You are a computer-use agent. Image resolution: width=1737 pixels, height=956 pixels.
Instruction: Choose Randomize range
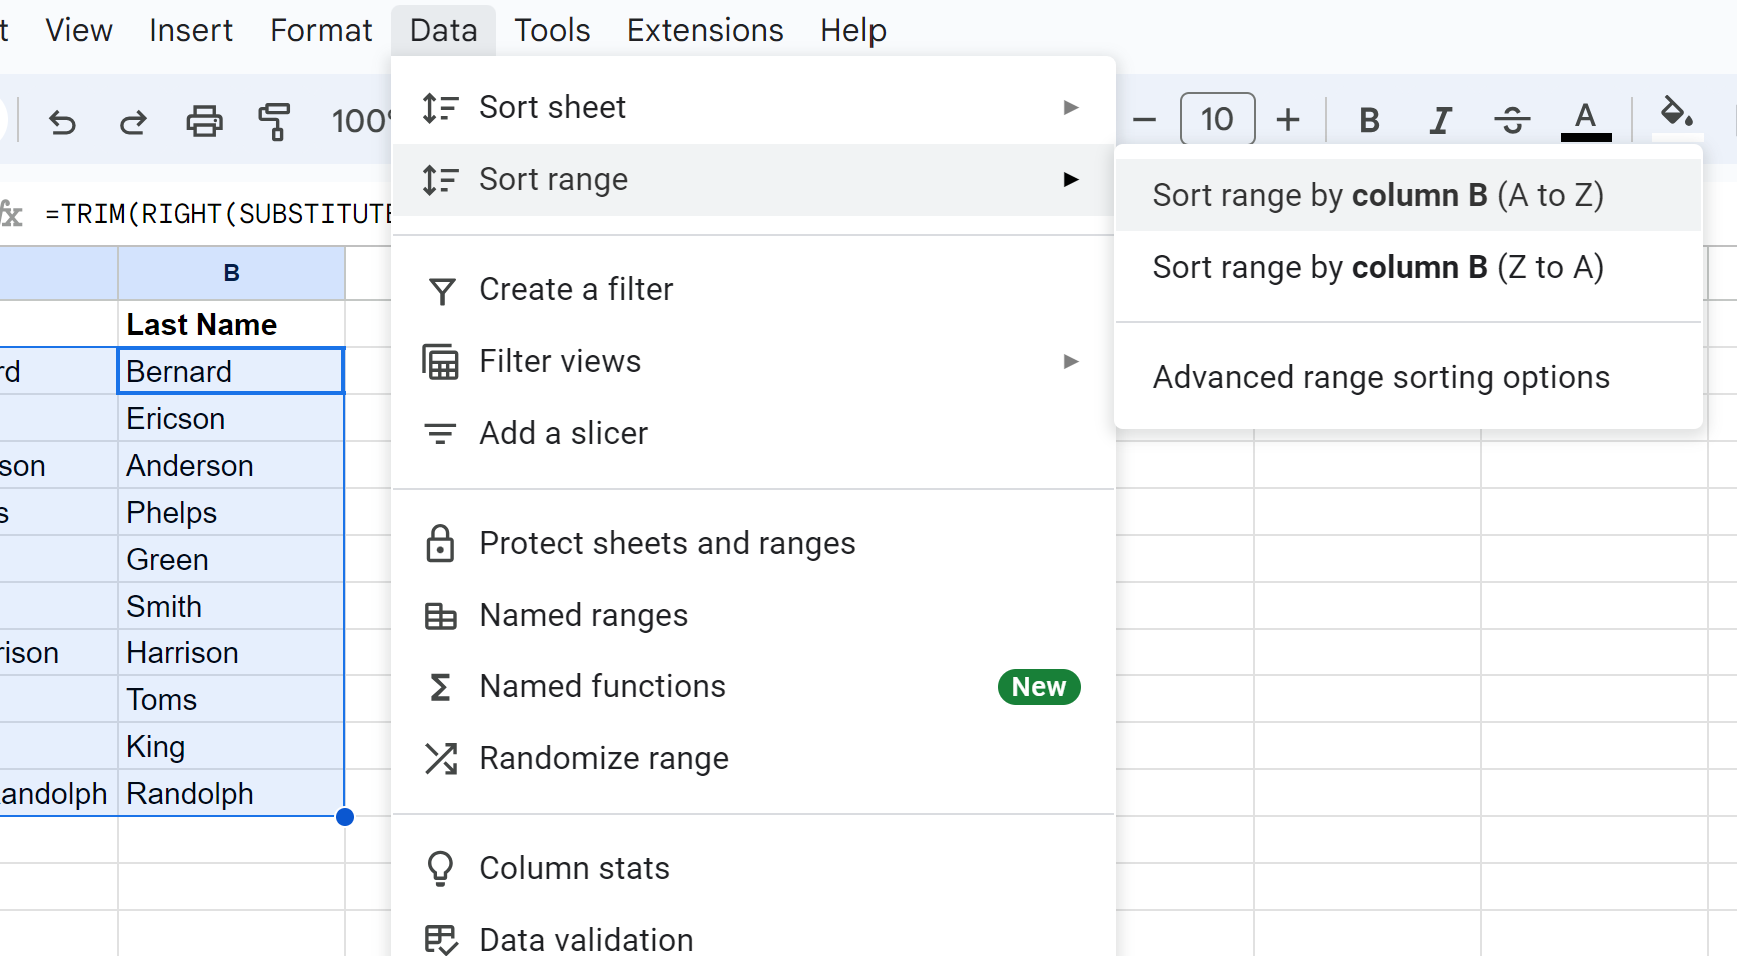(x=754, y=759)
